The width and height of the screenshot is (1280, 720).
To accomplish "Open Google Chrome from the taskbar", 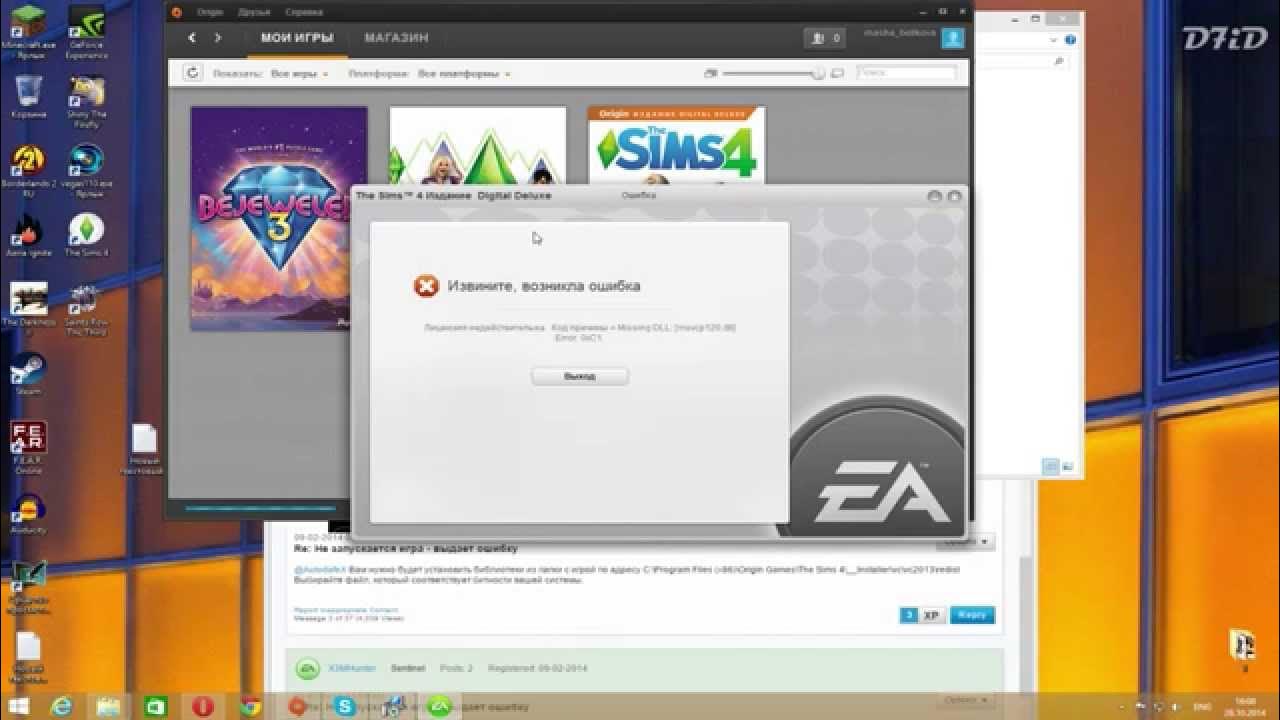I will 250,706.
